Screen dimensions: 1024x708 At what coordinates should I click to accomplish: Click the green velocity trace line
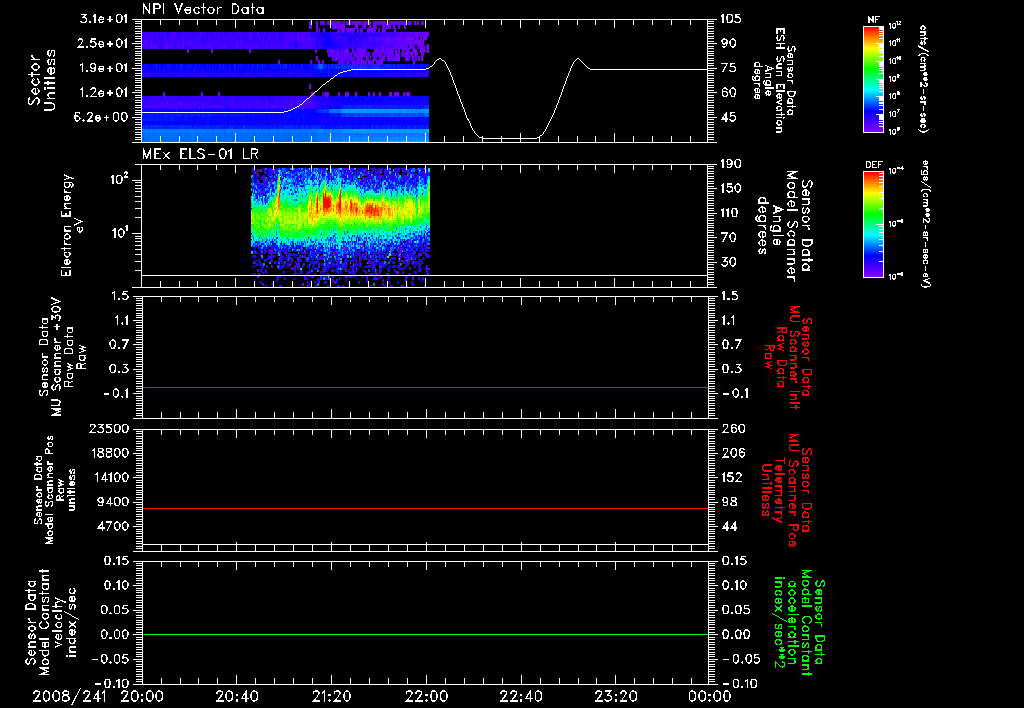425,634
